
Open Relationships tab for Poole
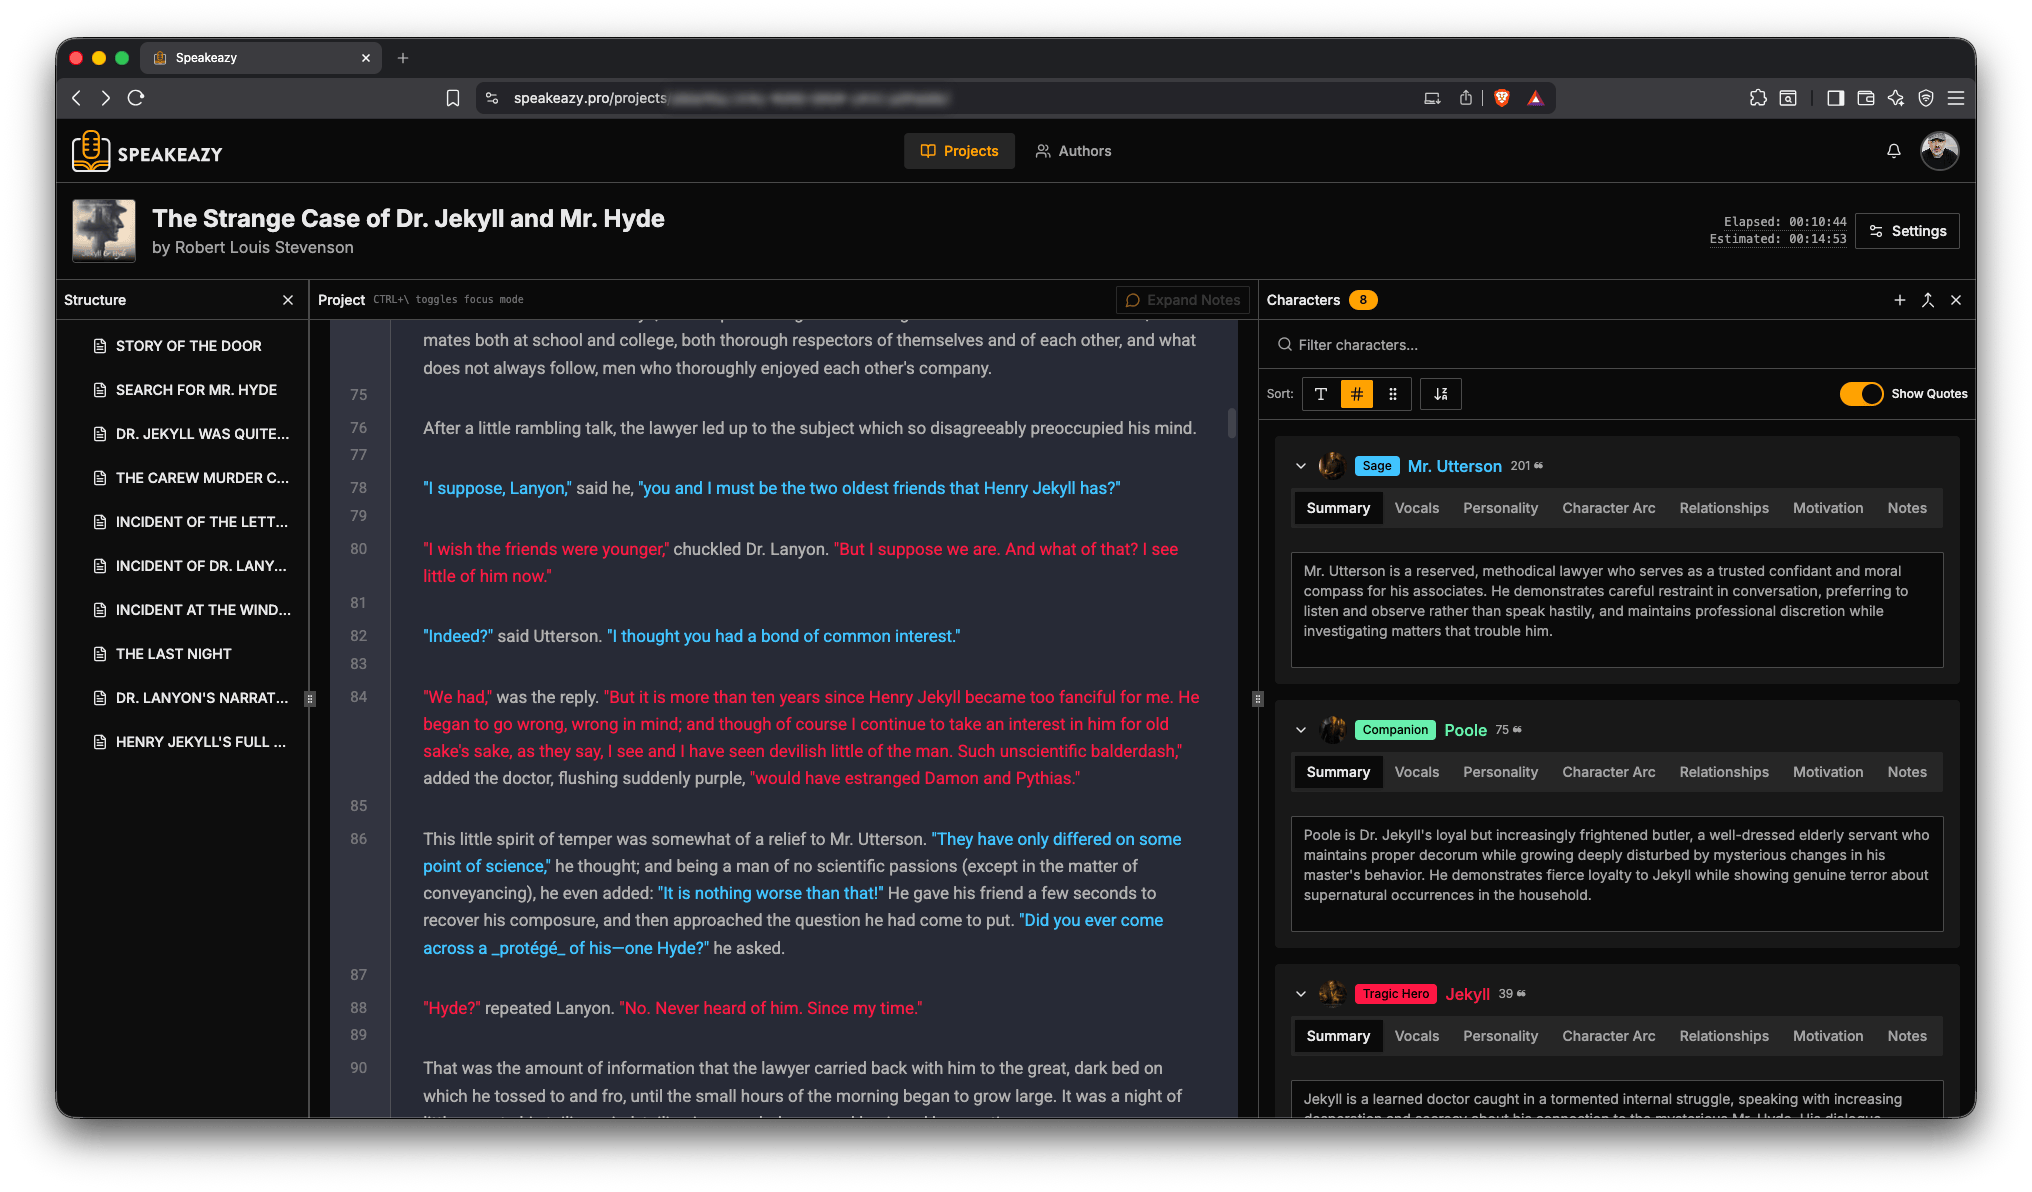click(x=1723, y=772)
